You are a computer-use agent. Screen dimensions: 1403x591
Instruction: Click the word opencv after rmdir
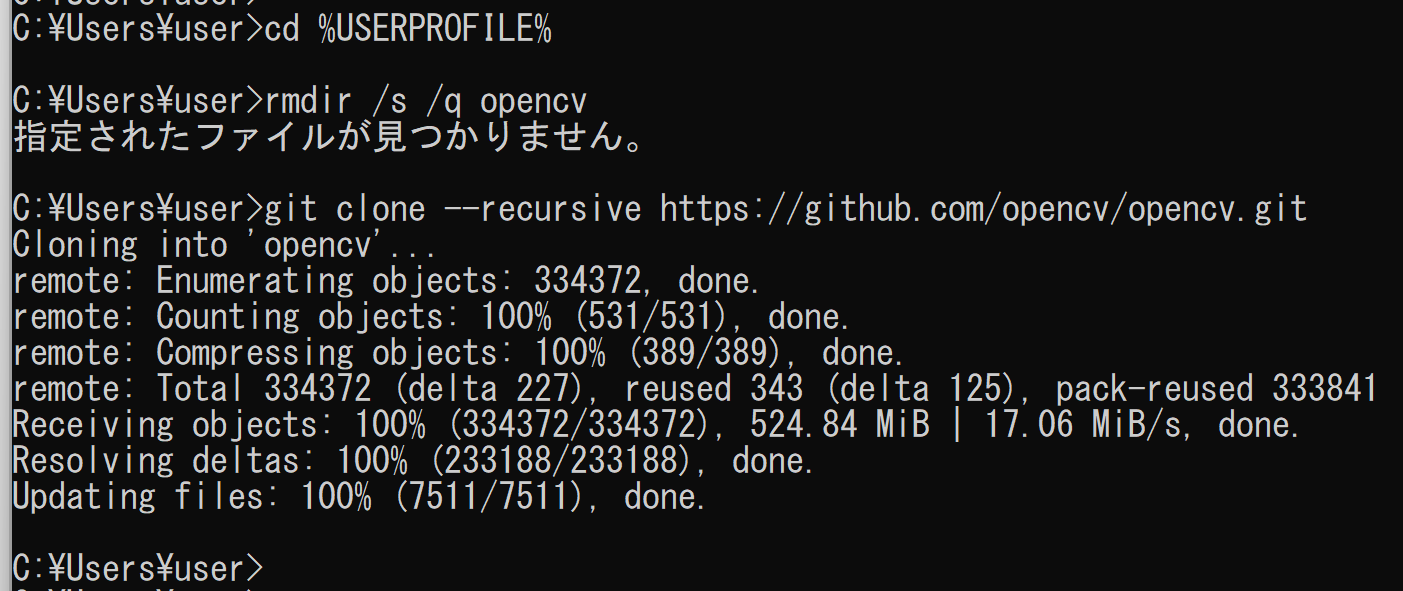coord(533,101)
